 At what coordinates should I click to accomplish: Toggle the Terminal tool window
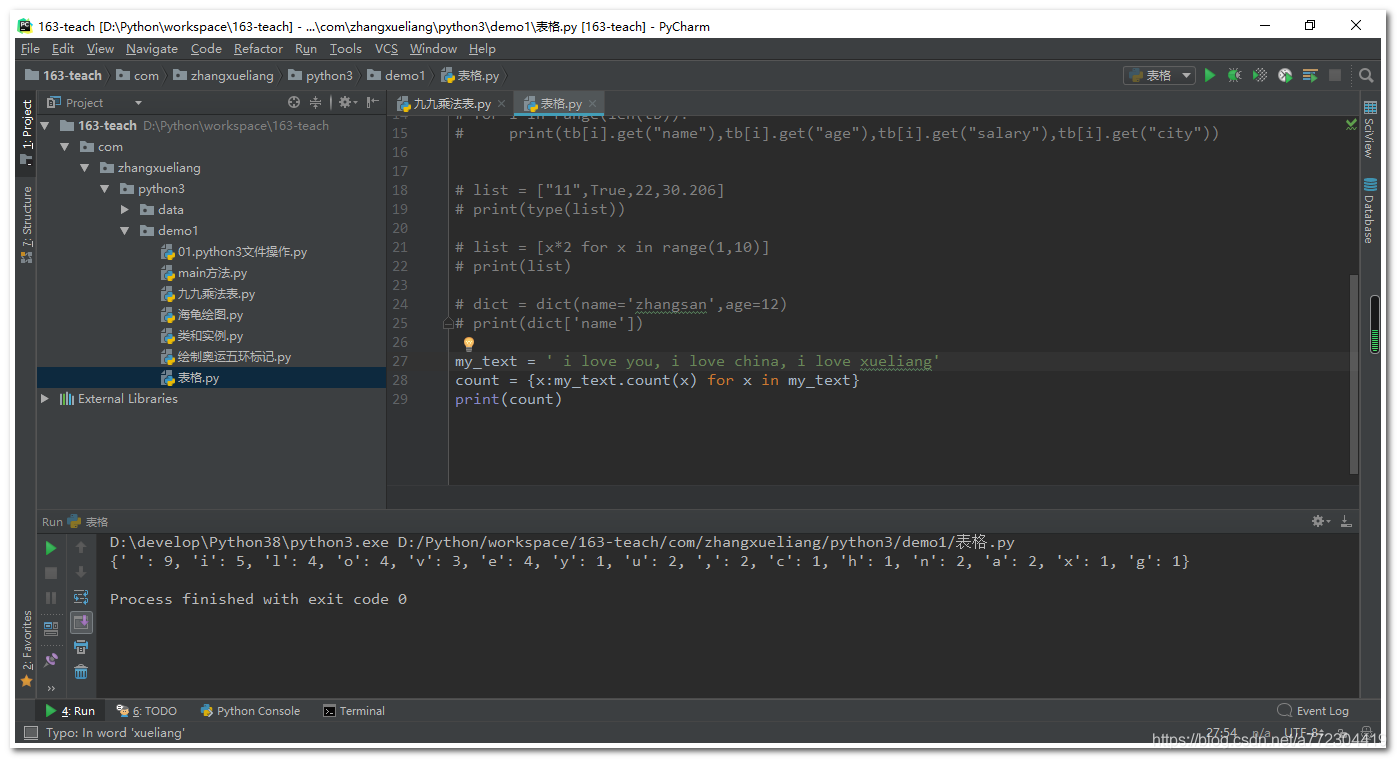coord(354,711)
